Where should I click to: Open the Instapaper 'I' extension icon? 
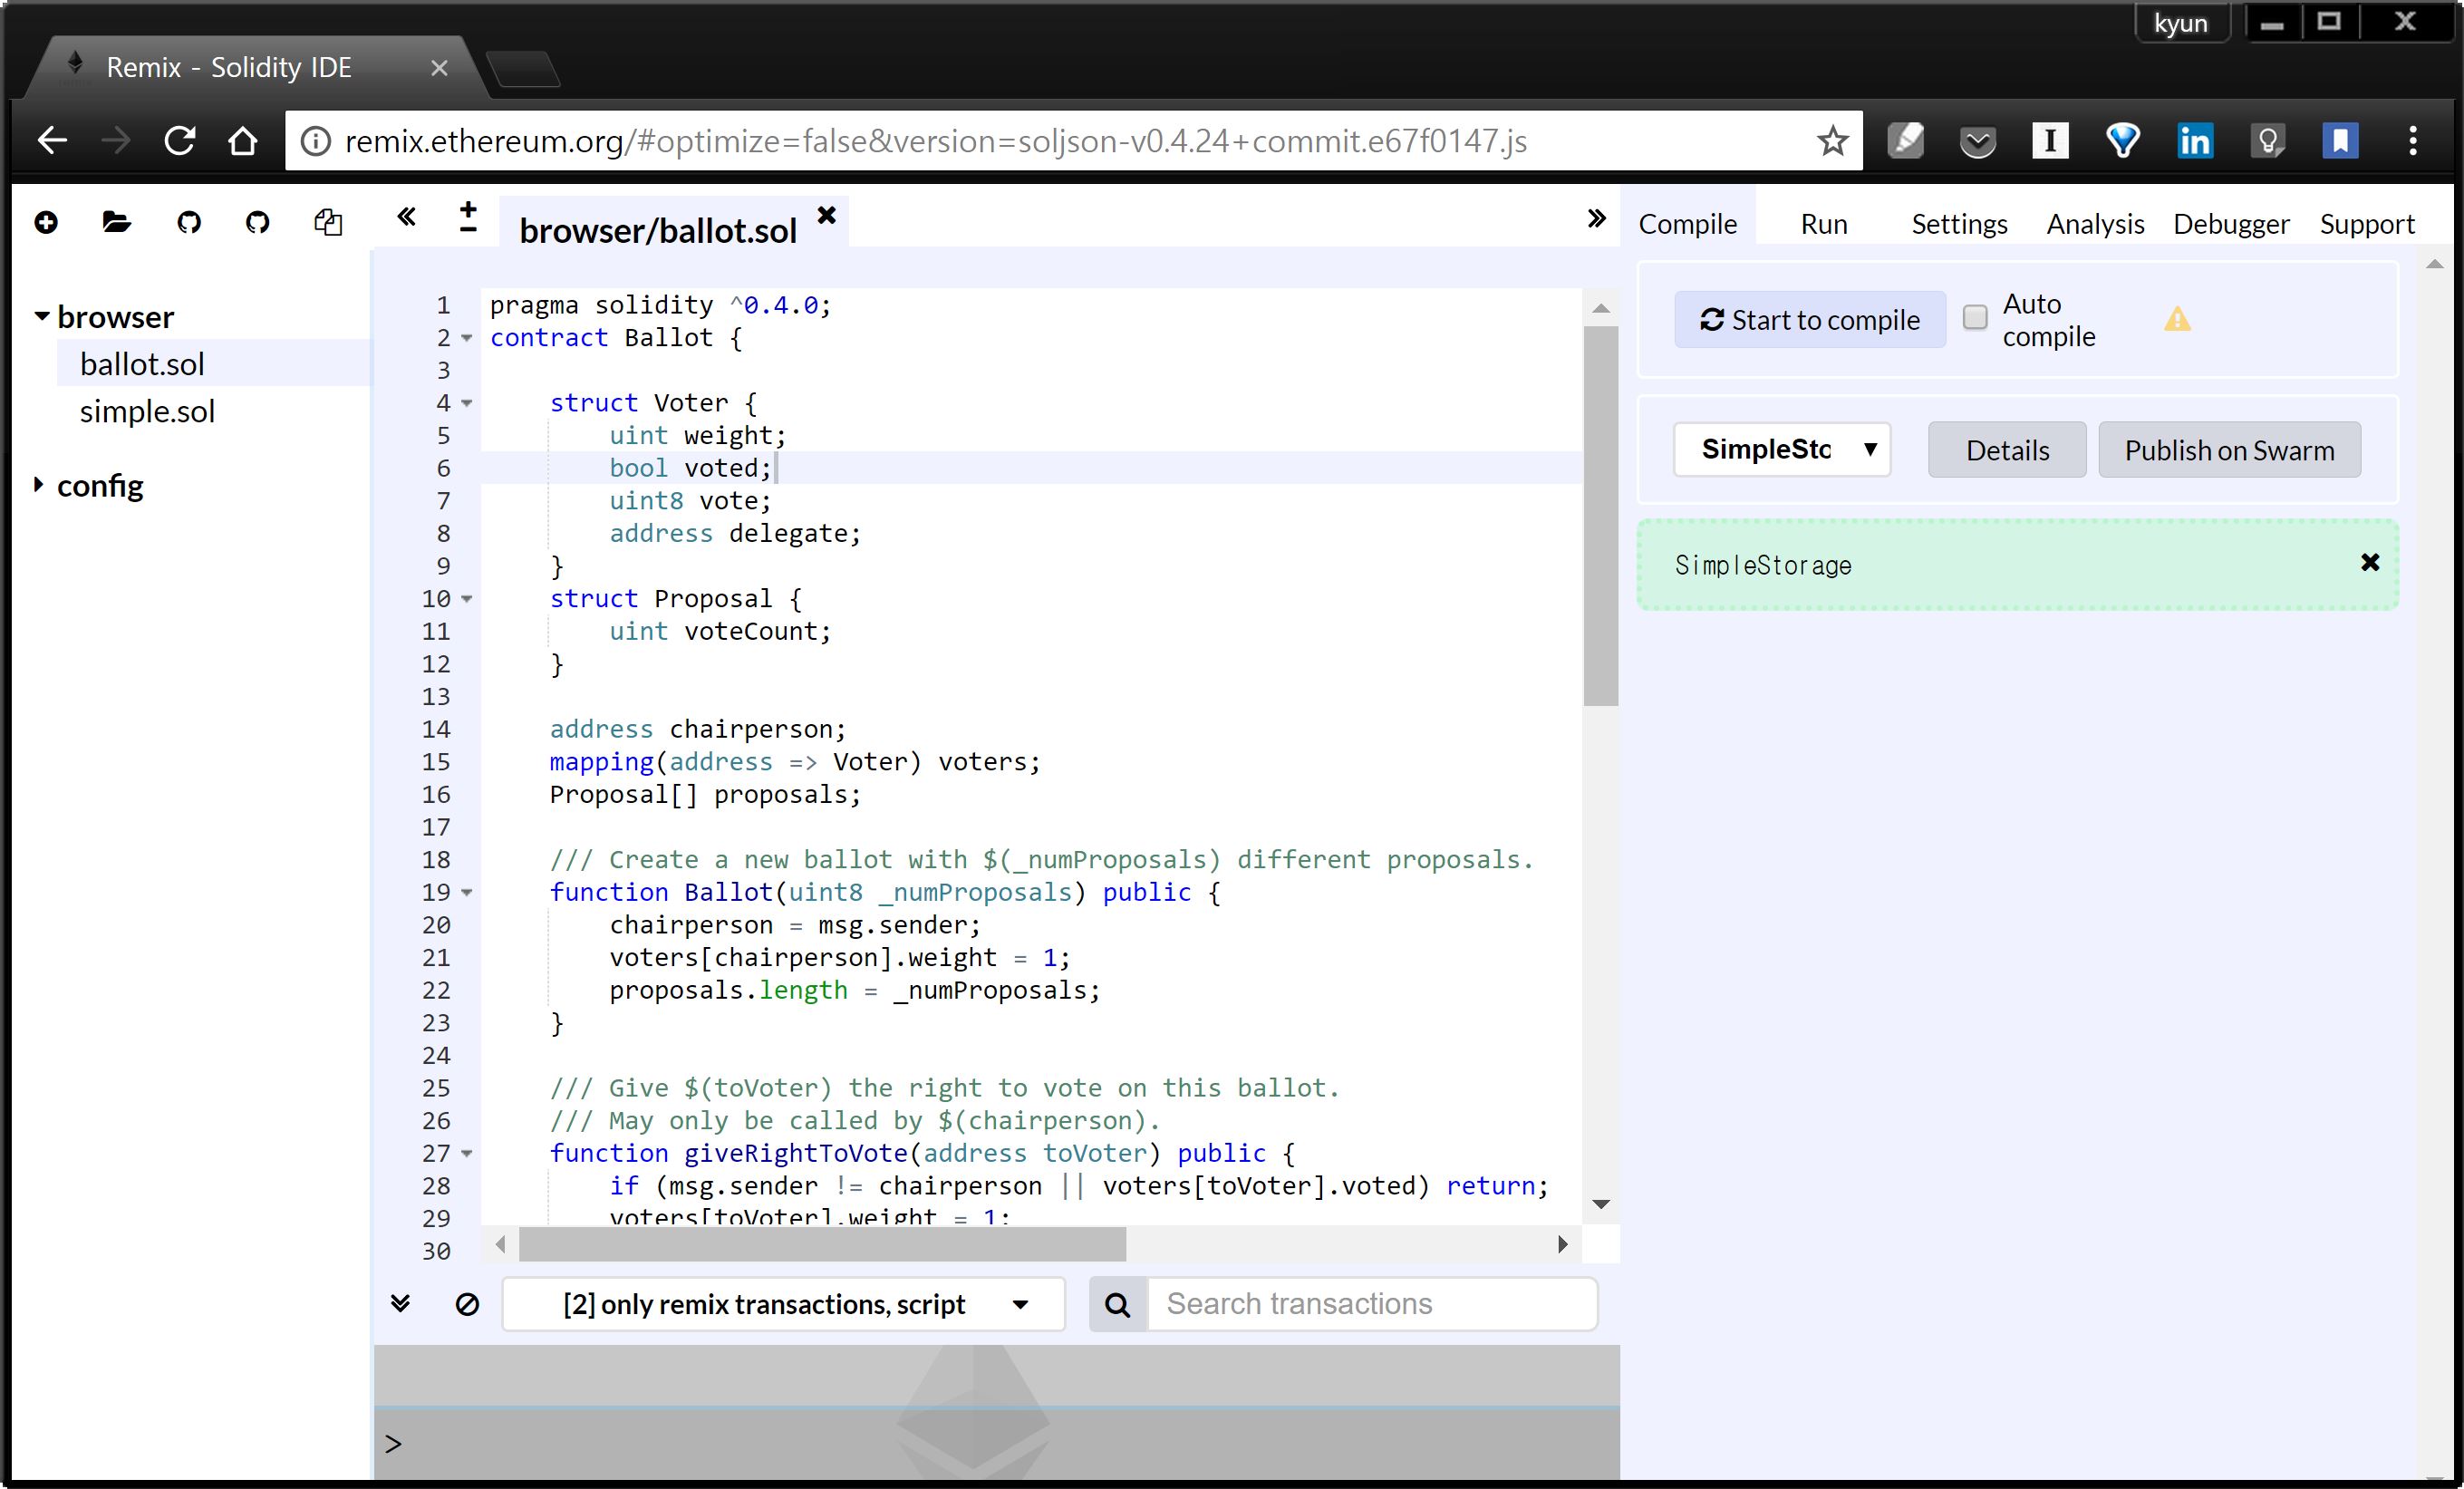(2049, 141)
